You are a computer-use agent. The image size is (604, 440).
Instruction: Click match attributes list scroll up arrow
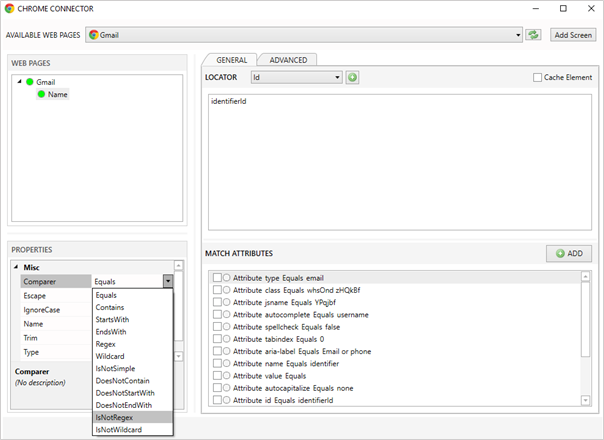(x=585, y=276)
